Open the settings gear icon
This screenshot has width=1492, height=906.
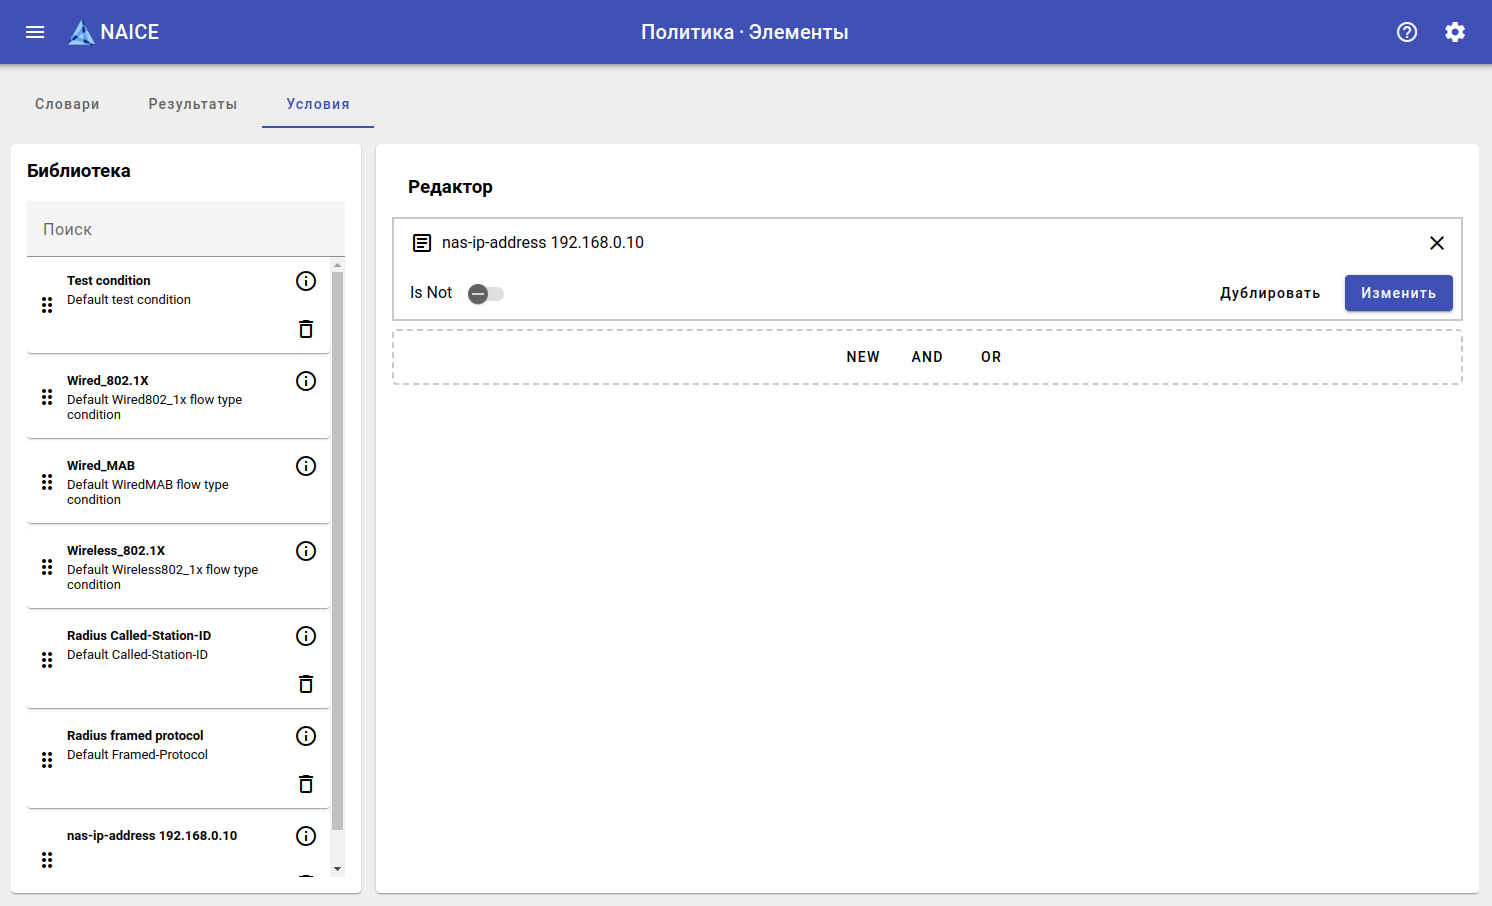(x=1455, y=32)
